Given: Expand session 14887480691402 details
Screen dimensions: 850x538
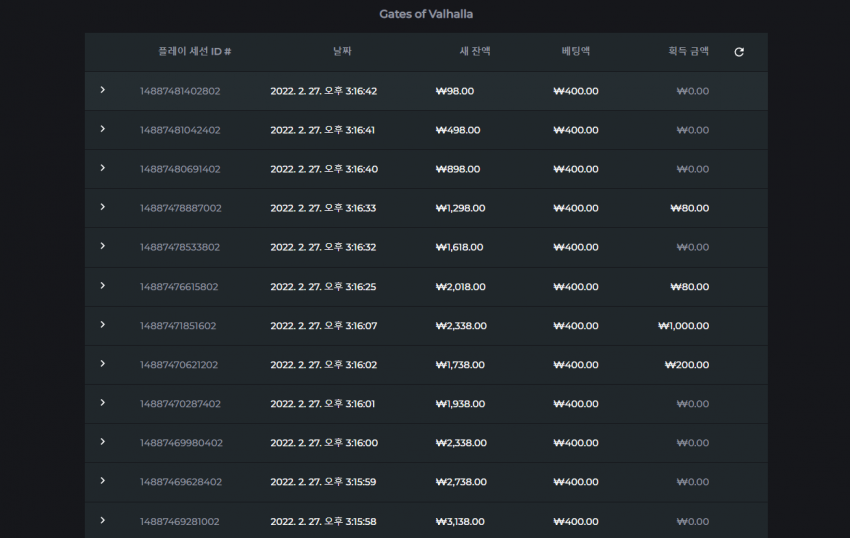Looking at the screenshot, I should 102,168.
